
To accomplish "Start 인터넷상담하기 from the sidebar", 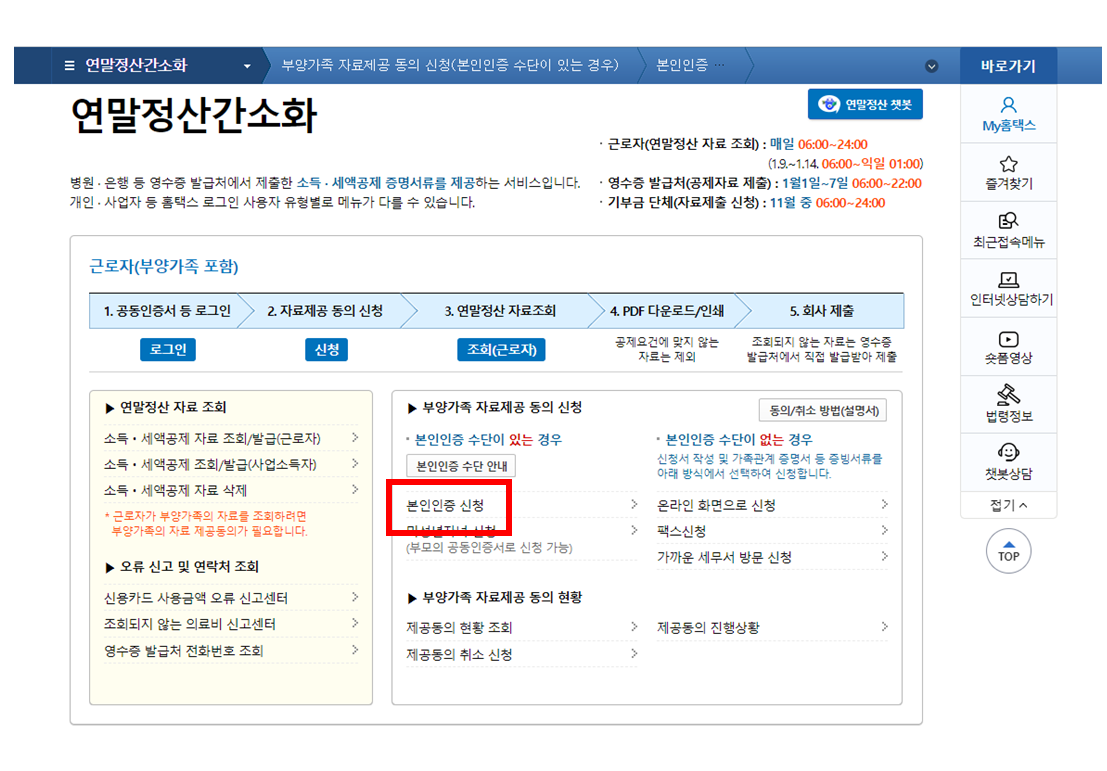I will pos(1009,289).
